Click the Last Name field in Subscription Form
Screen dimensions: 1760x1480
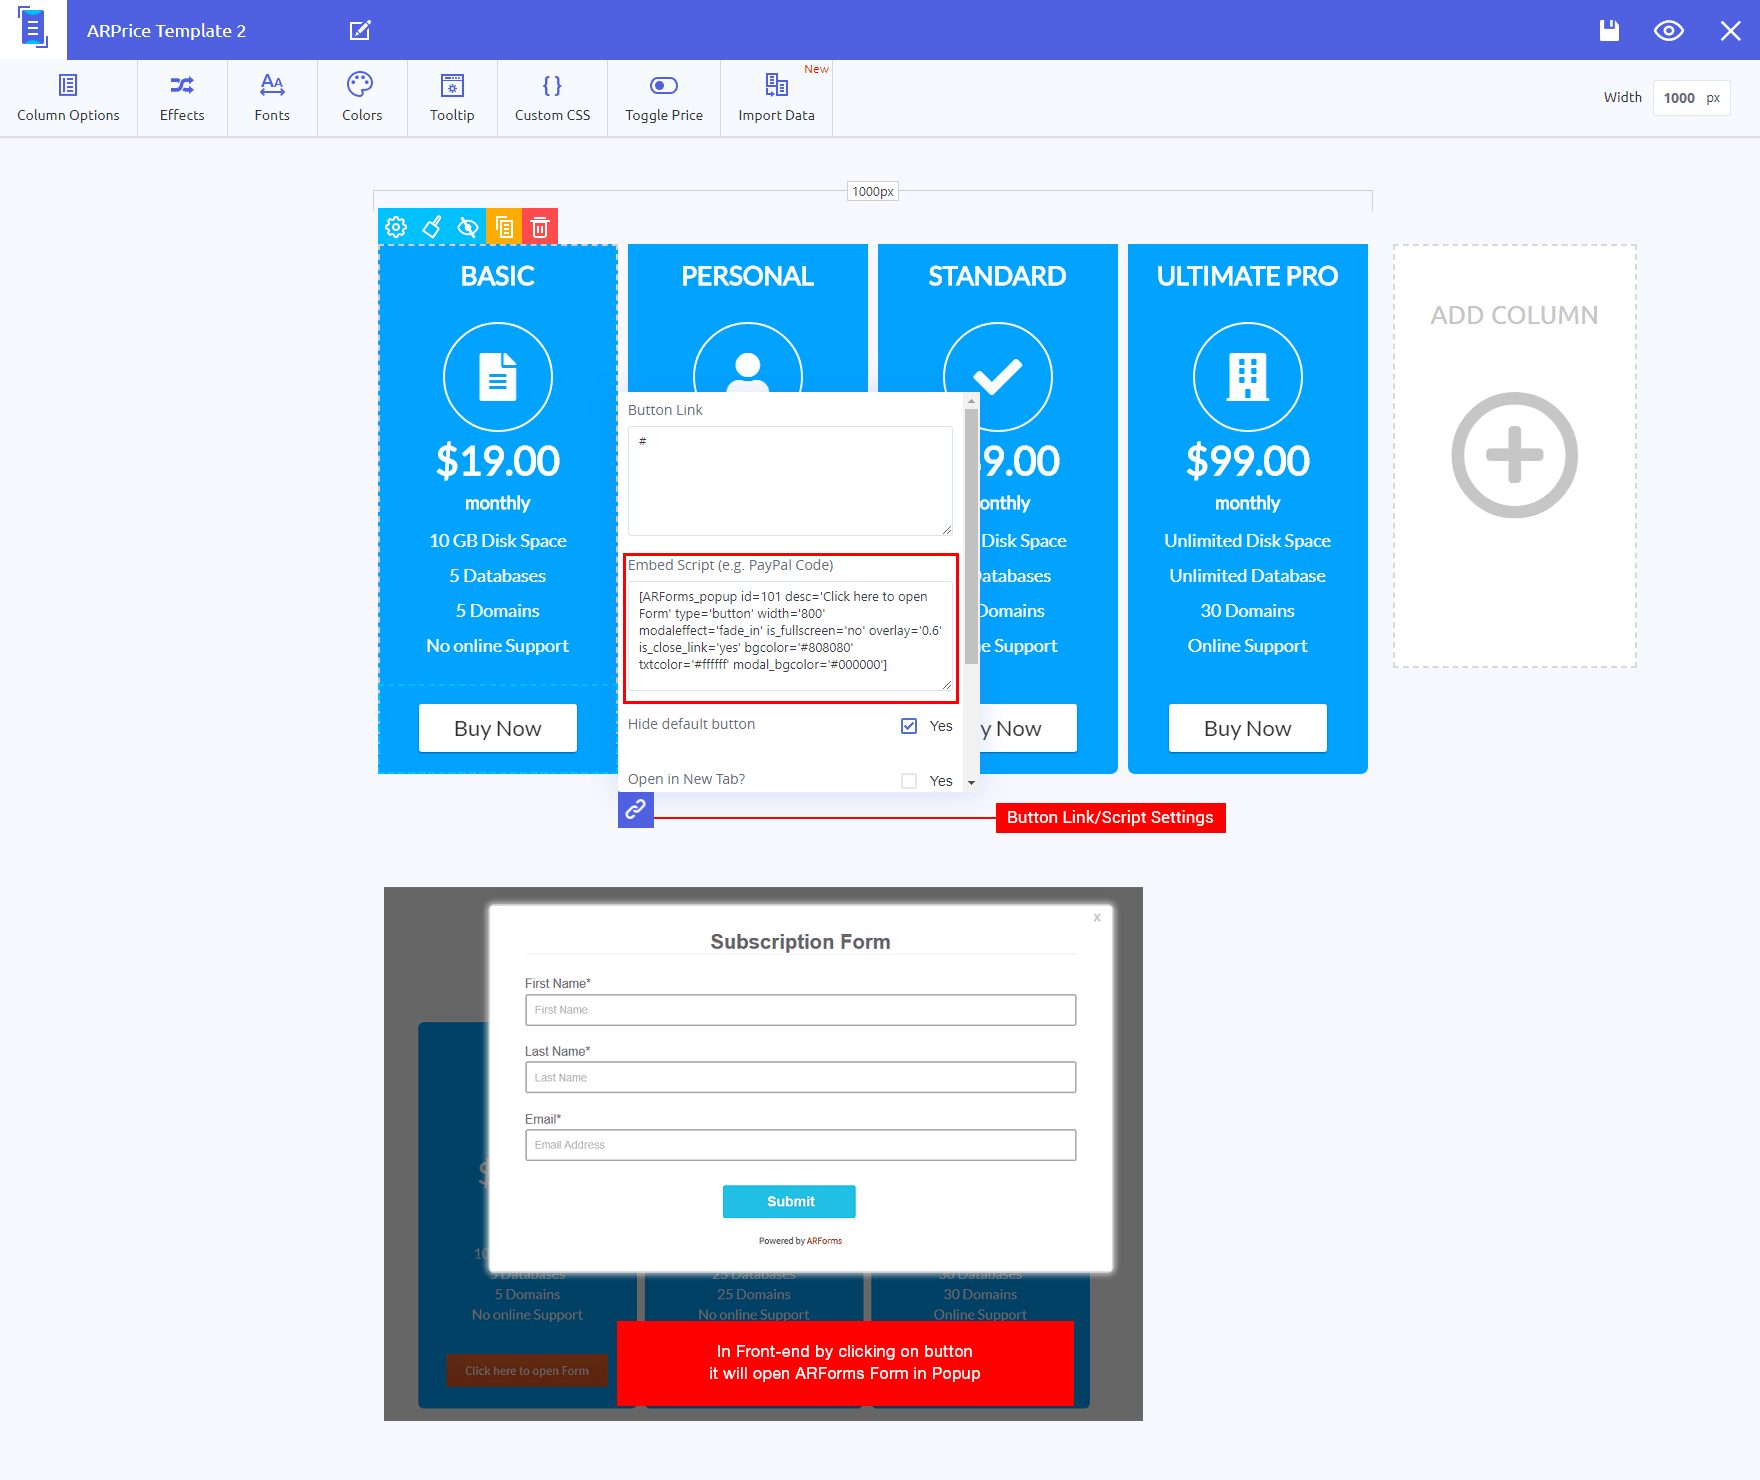tap(801, 1078)
